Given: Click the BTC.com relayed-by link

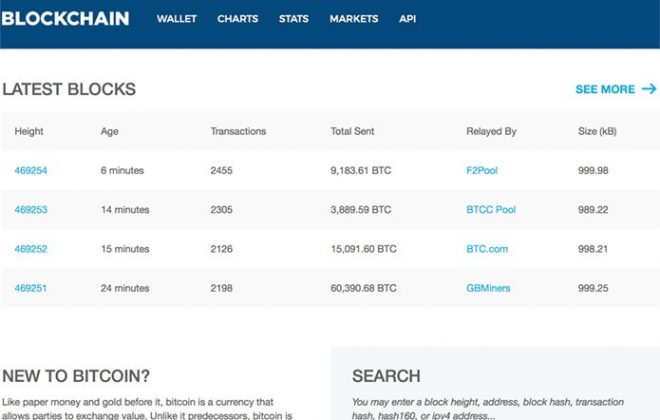Looking at the screenshot, I should 487,249.
